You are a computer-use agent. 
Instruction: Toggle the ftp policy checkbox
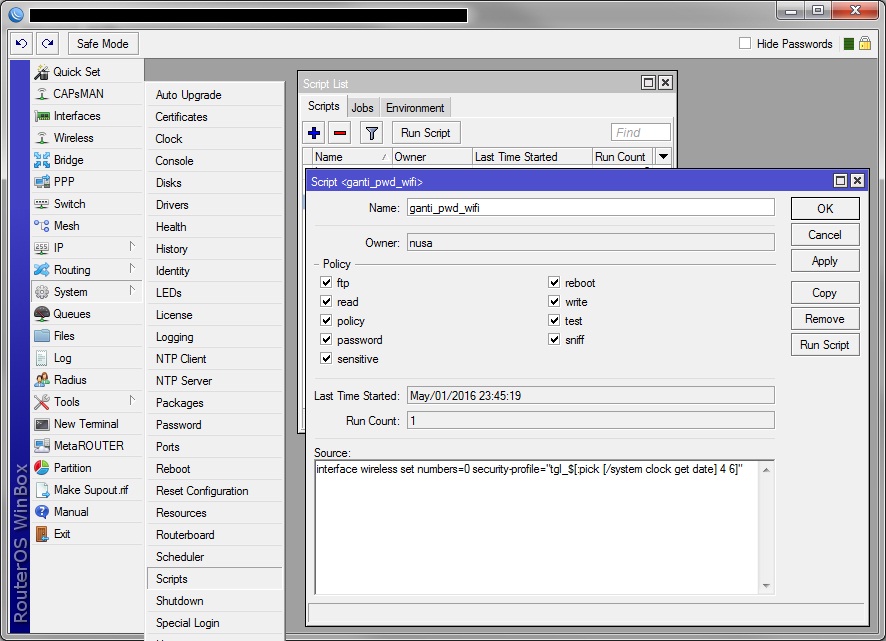pos(326,282)
